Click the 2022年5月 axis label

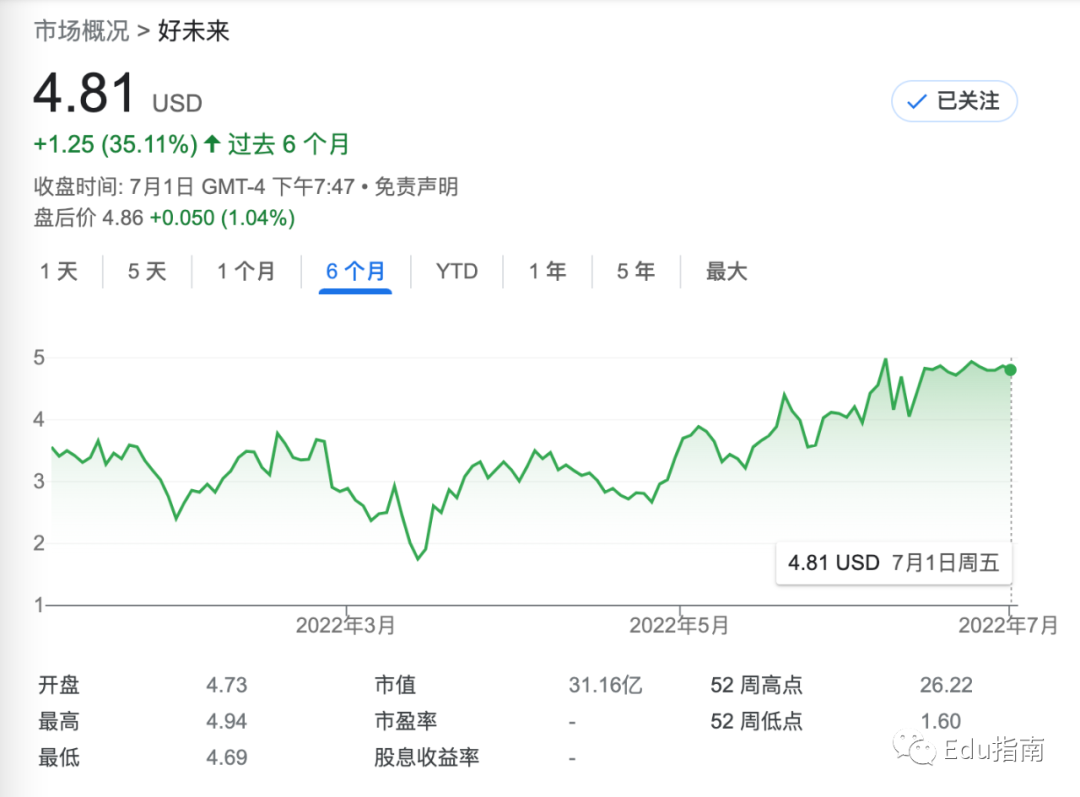click(679, 625)
